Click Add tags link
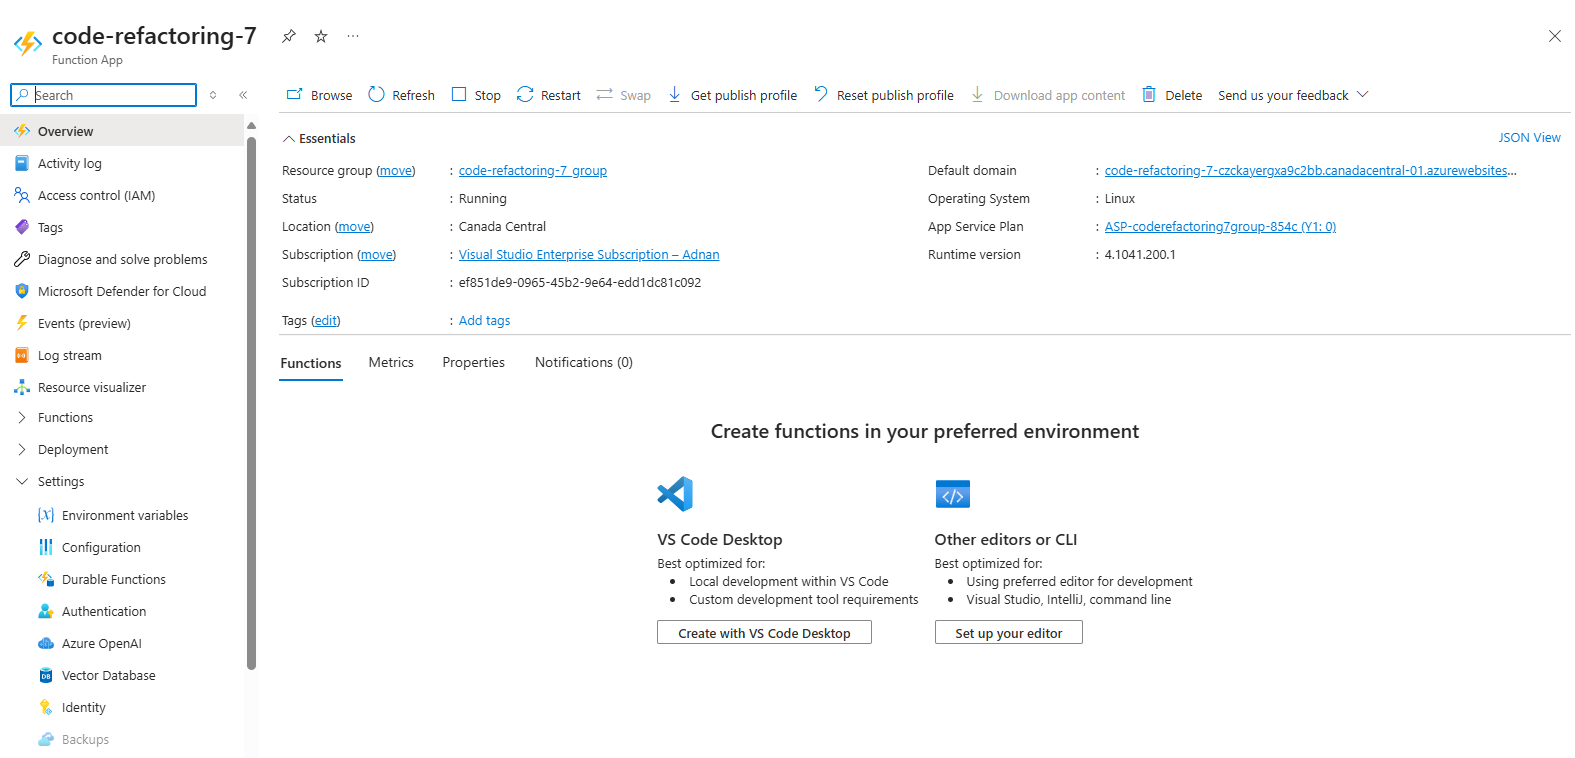The width and height of the screenshot is (1575, 758). (484, 321)
